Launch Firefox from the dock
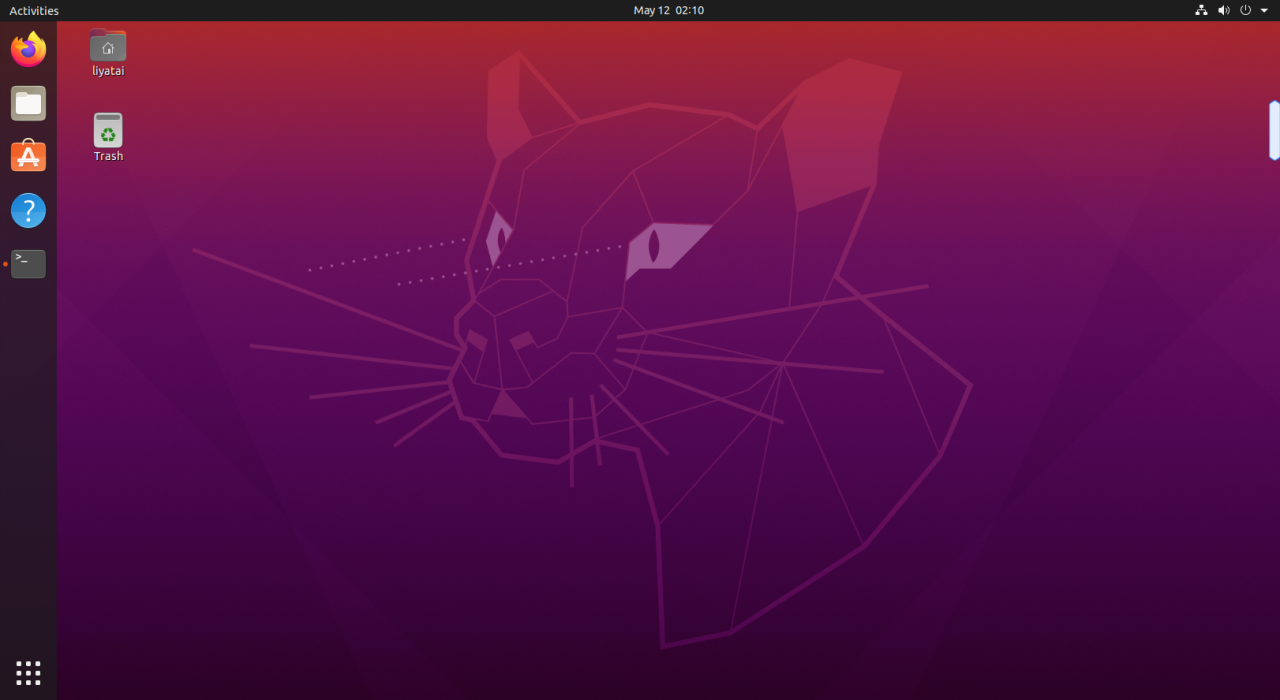Image resolution: width=1280 pixels, height=700 pixels. tap(28, 49)
